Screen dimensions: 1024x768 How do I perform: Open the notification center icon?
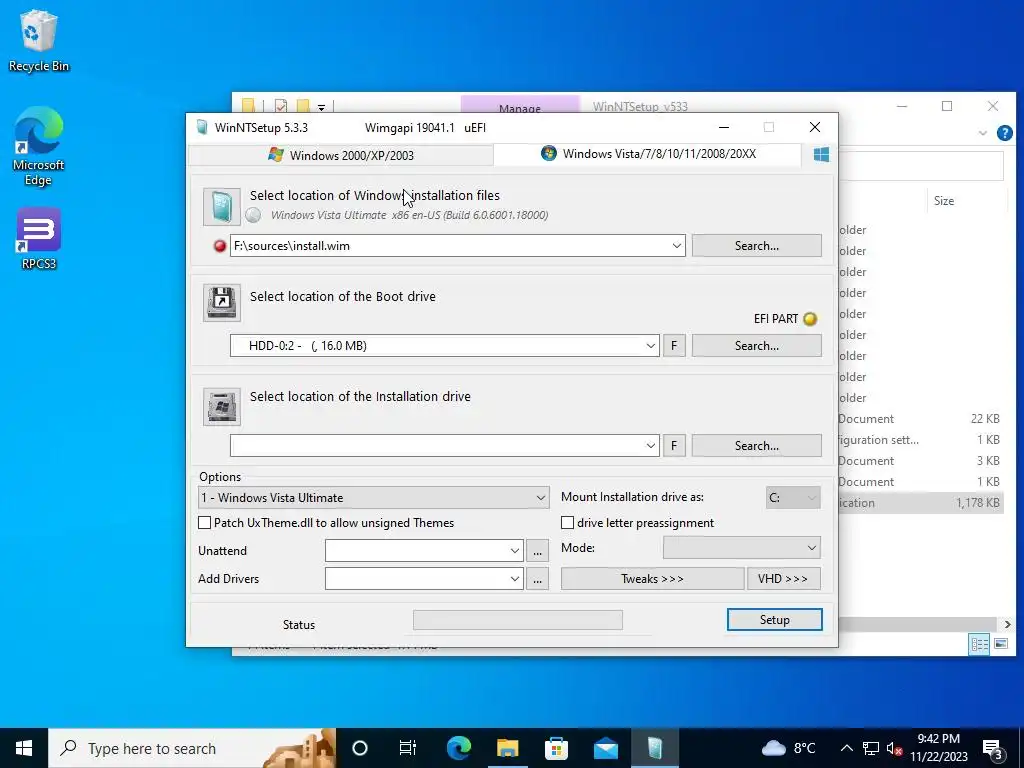pyautogui.click(x=993, y=748)
